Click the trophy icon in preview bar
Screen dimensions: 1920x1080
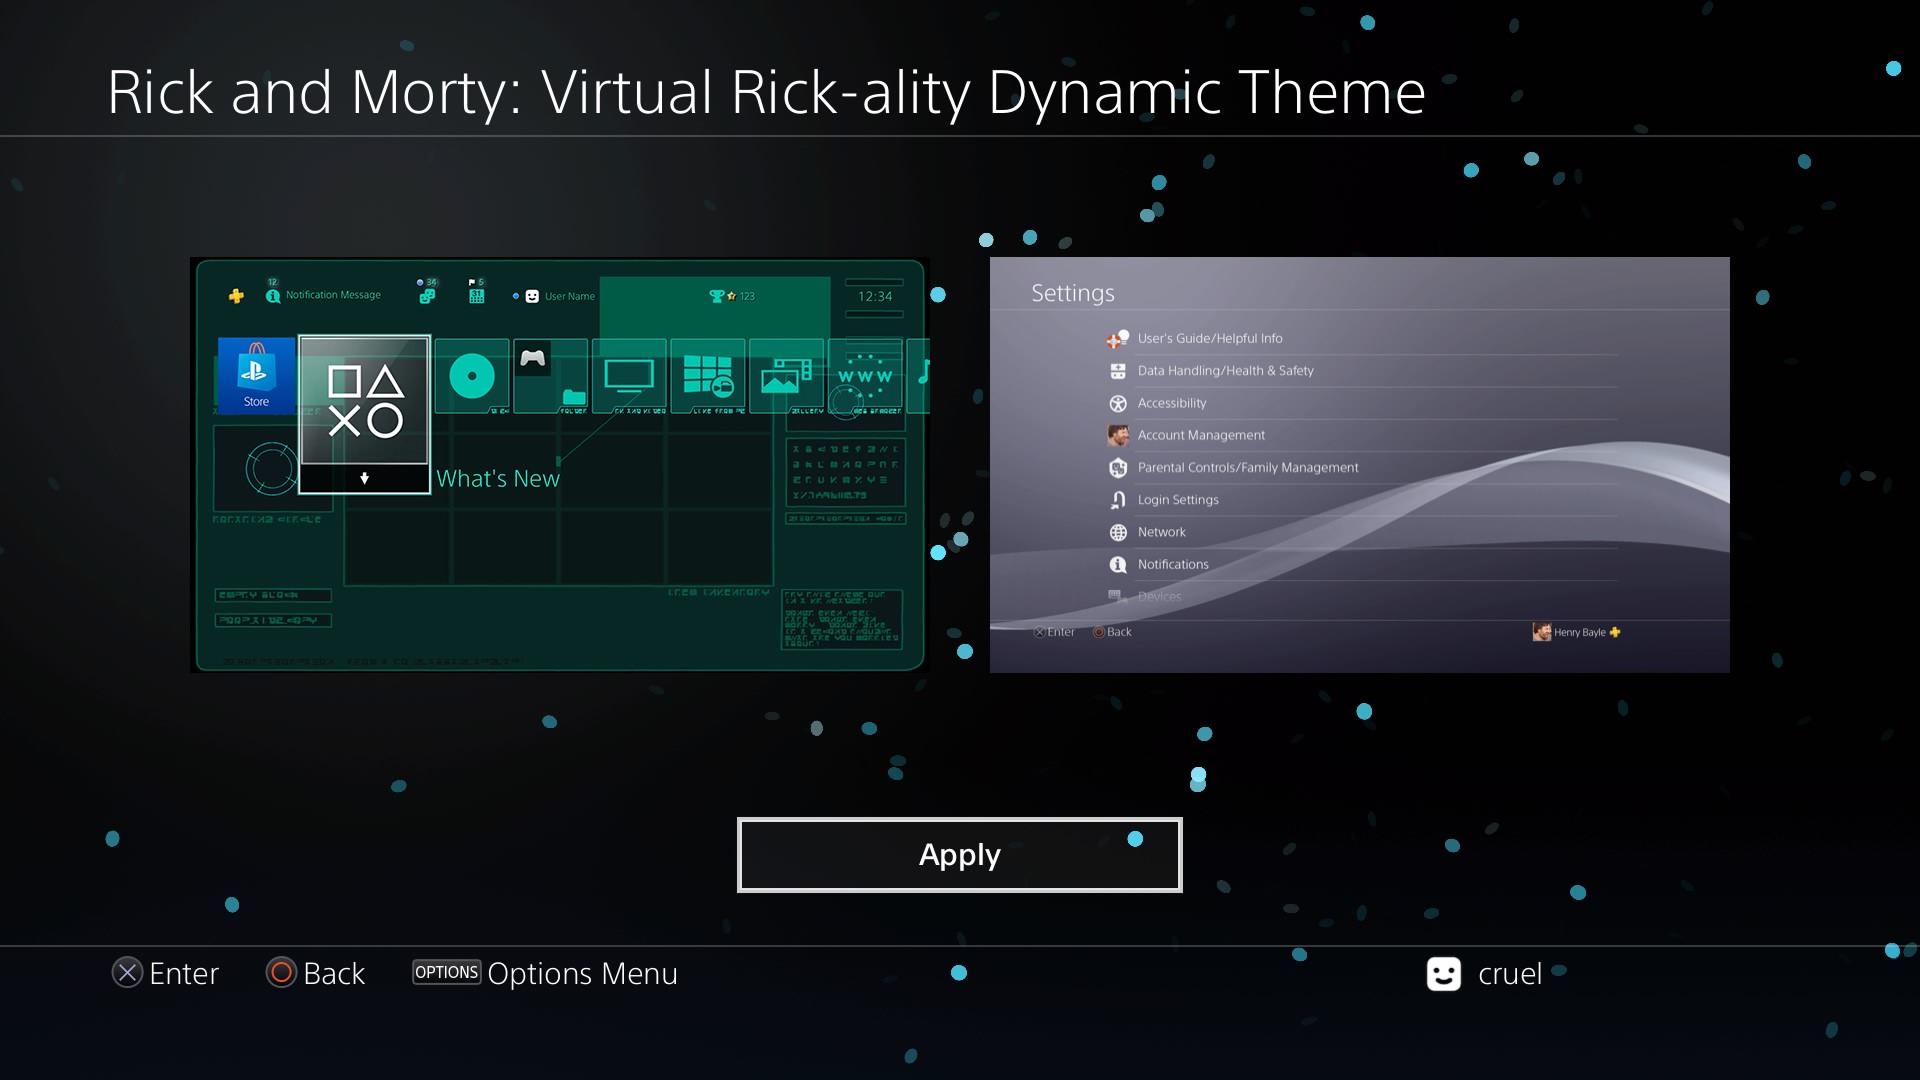point(716,296)
